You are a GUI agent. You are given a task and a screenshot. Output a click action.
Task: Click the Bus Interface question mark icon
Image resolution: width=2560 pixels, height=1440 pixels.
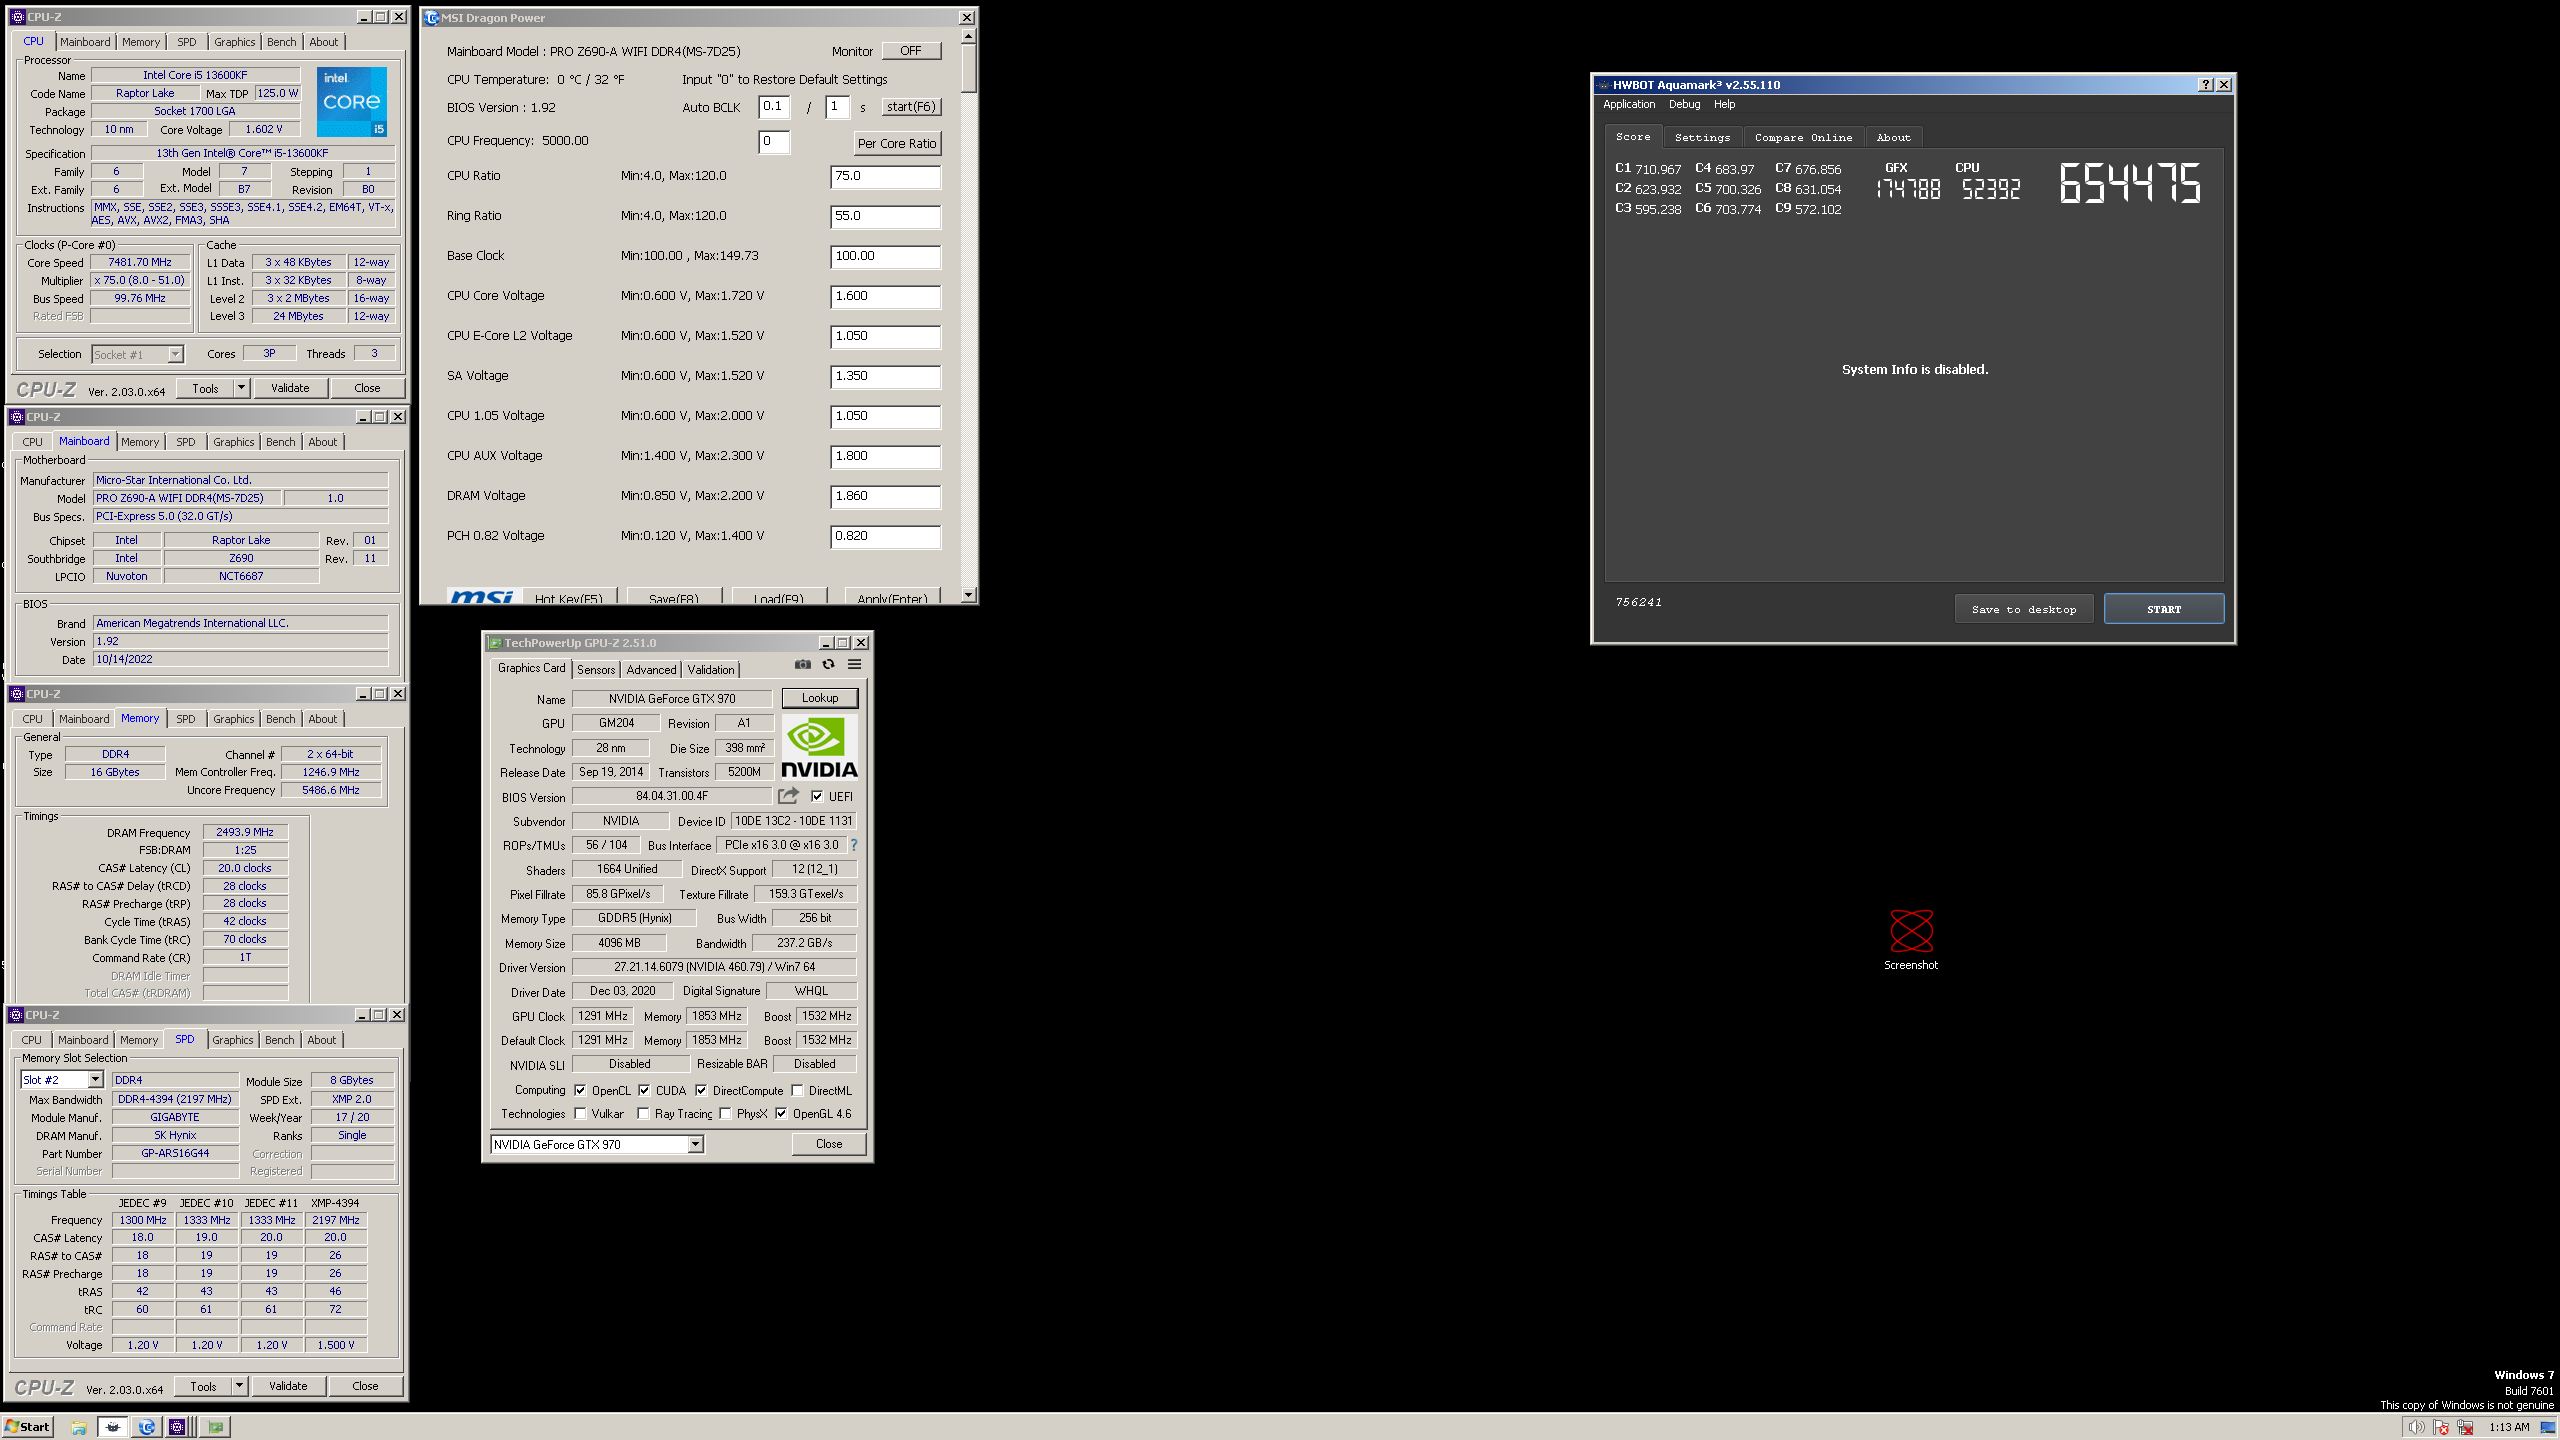tap(854, 845)
